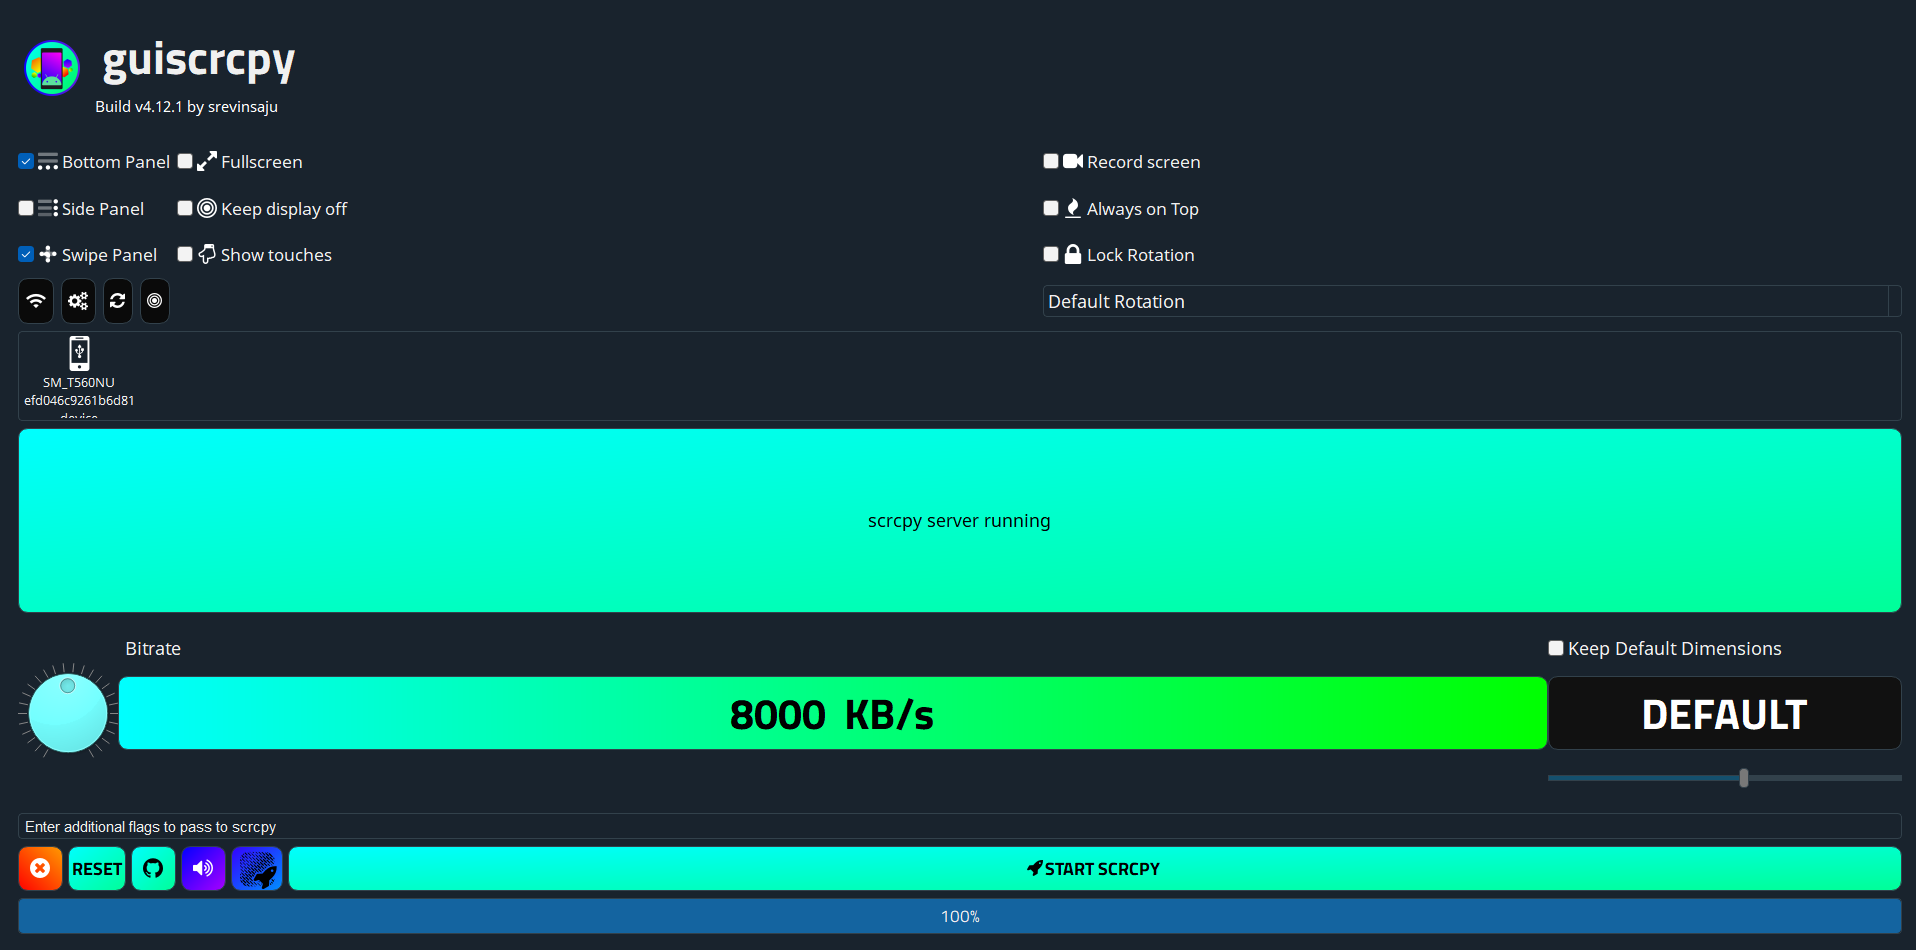Image resolution: width=1916 pixels, height=950 pixels.
Task: Enable the Fullscreen checkbox
Action: (x=185, y=161)
